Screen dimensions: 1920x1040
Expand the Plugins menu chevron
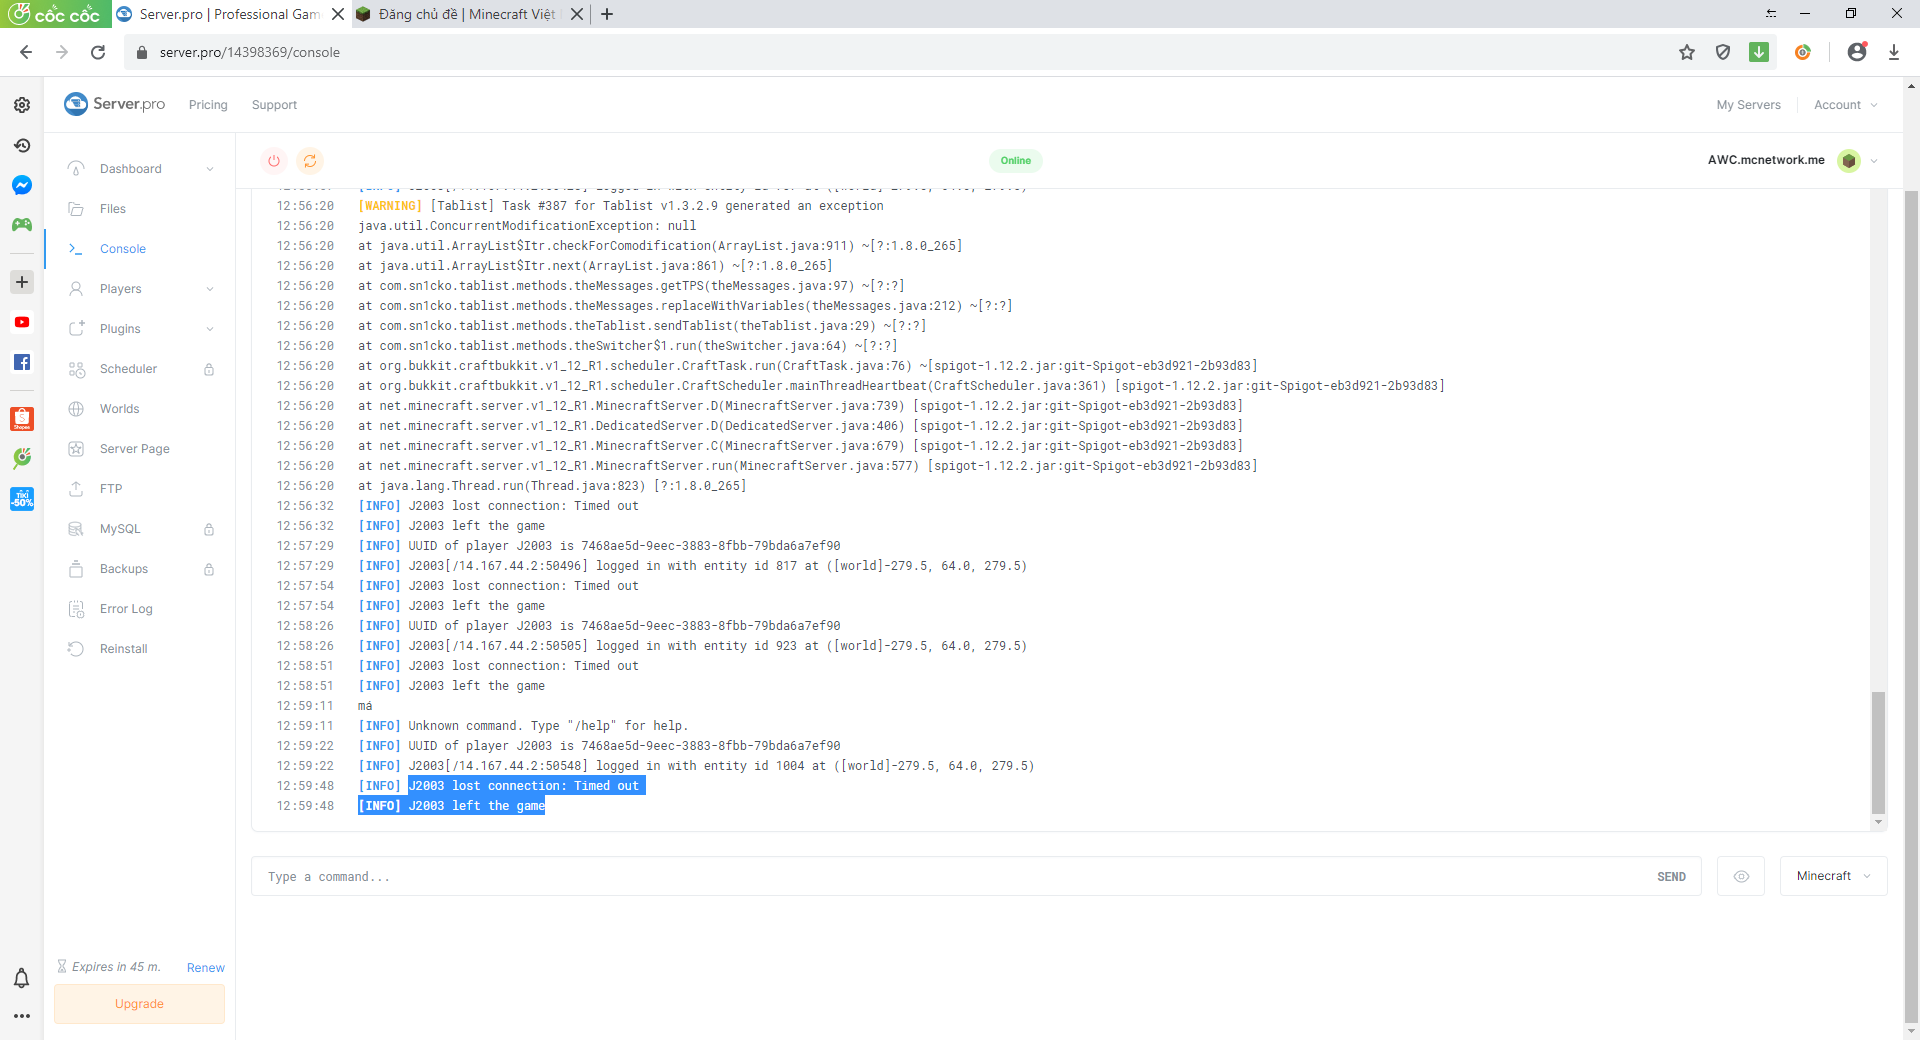pyautogui.click(x=210, y=329)
